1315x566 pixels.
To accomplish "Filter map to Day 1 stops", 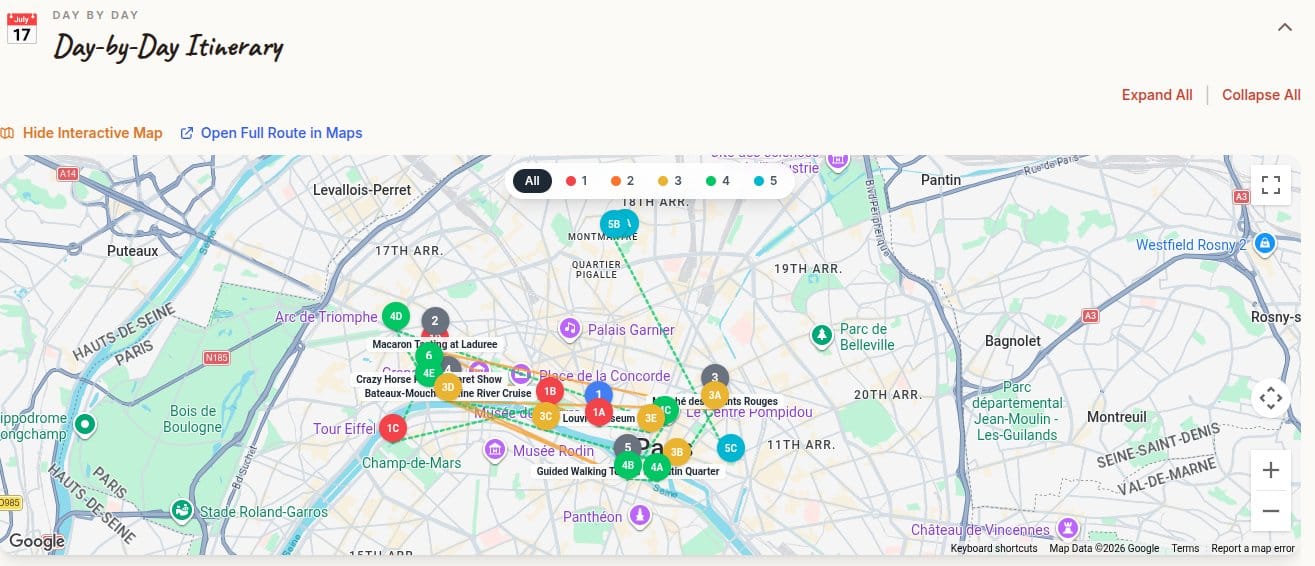I will click(577, 181).
